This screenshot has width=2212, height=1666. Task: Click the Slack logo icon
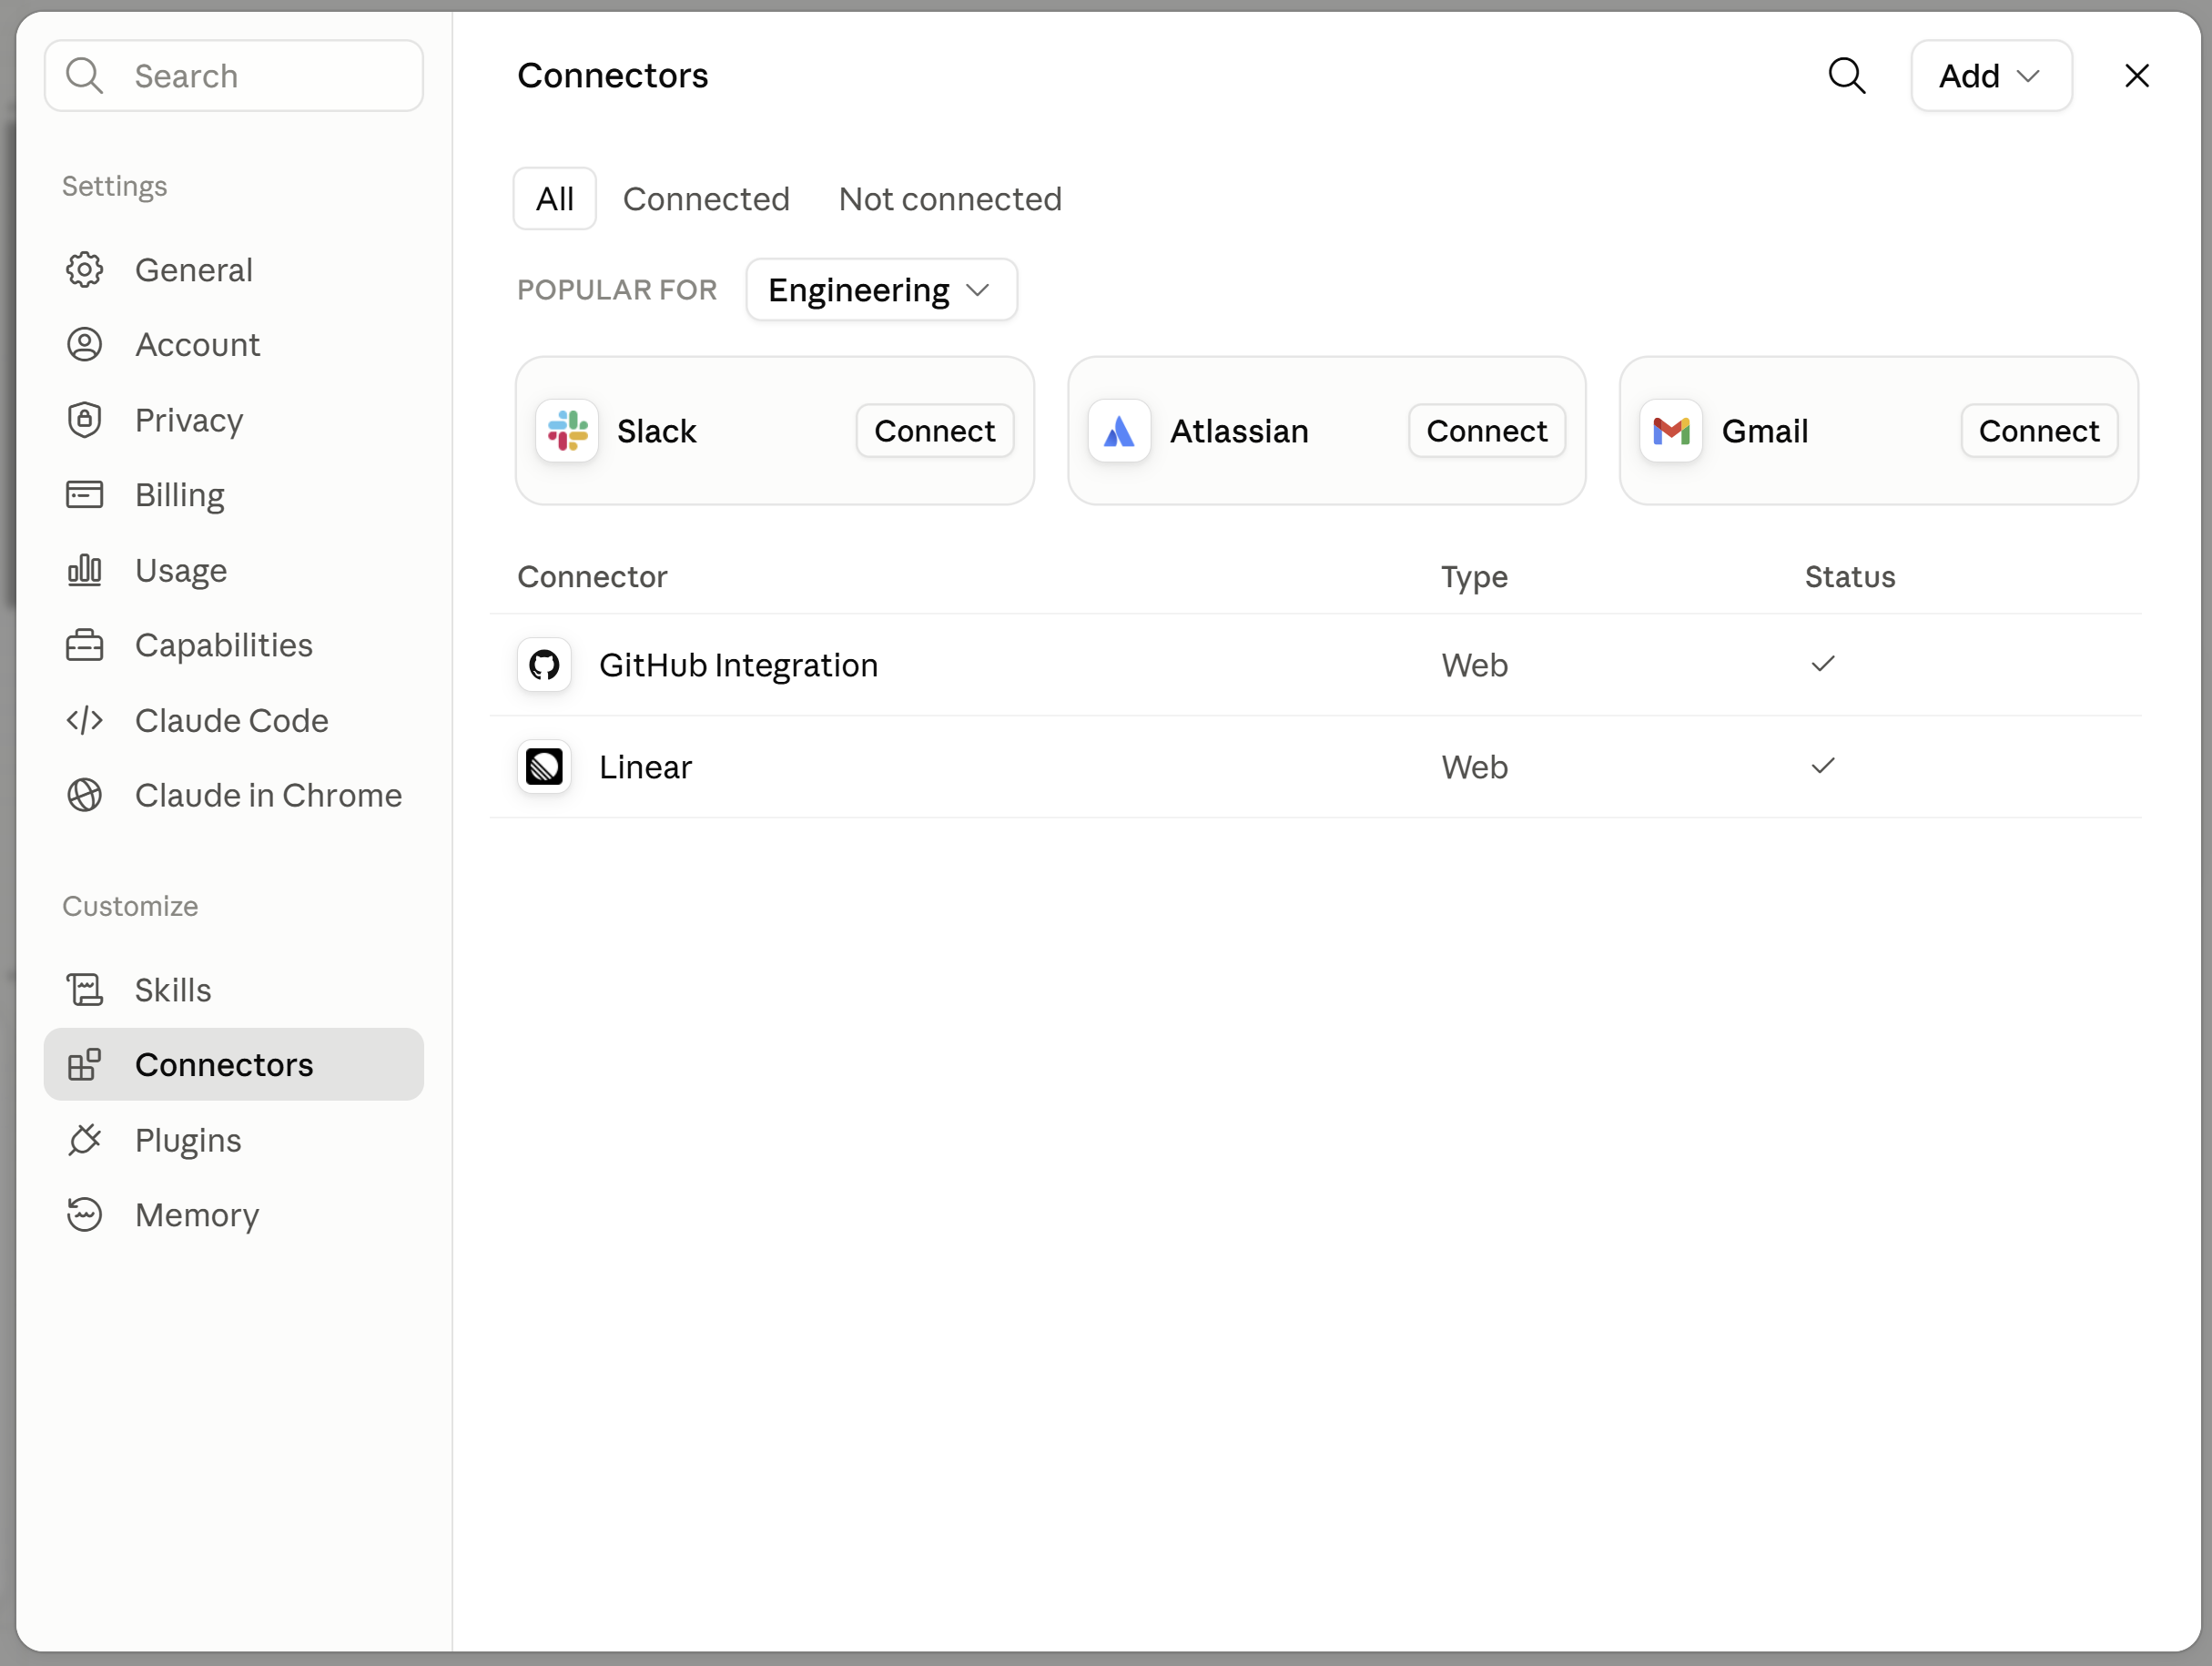(x=567, y=431)
